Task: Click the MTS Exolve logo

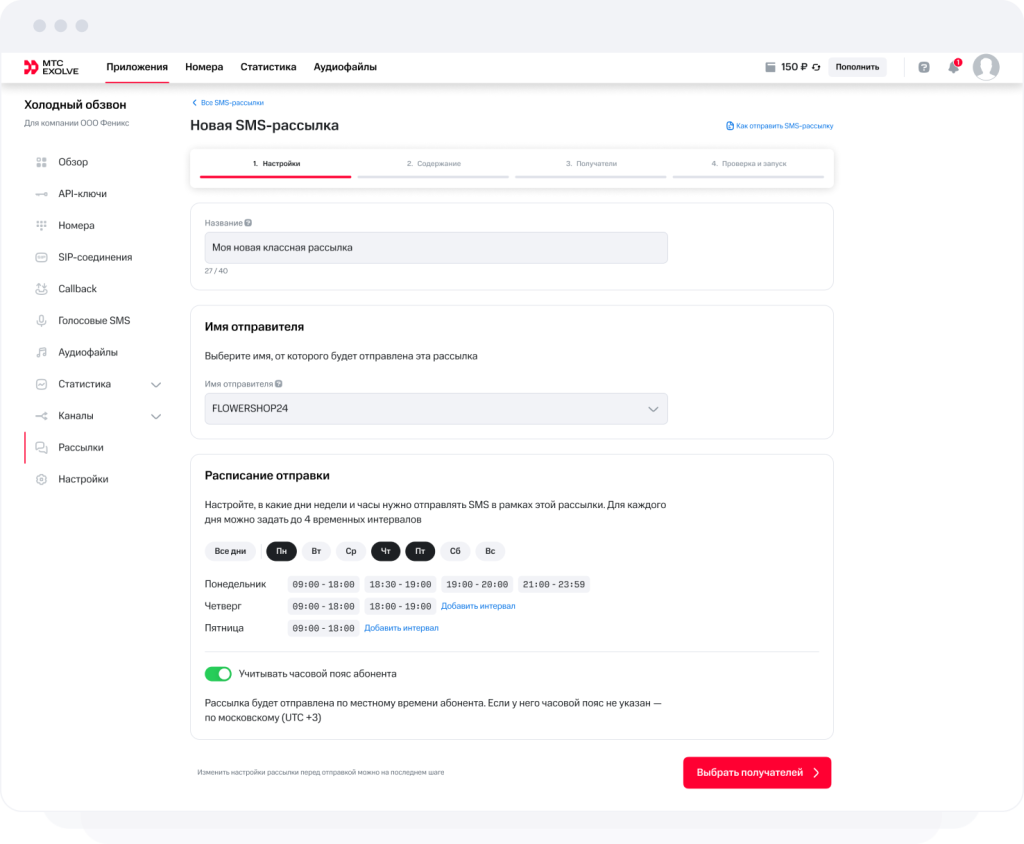Action: tap(51, 67)
